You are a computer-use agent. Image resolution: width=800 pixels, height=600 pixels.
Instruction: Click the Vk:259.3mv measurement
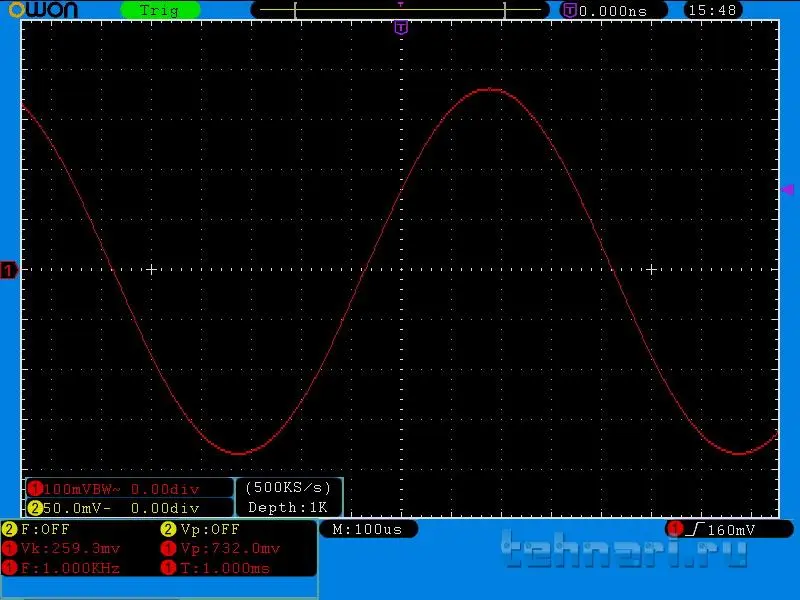[70, 548]
